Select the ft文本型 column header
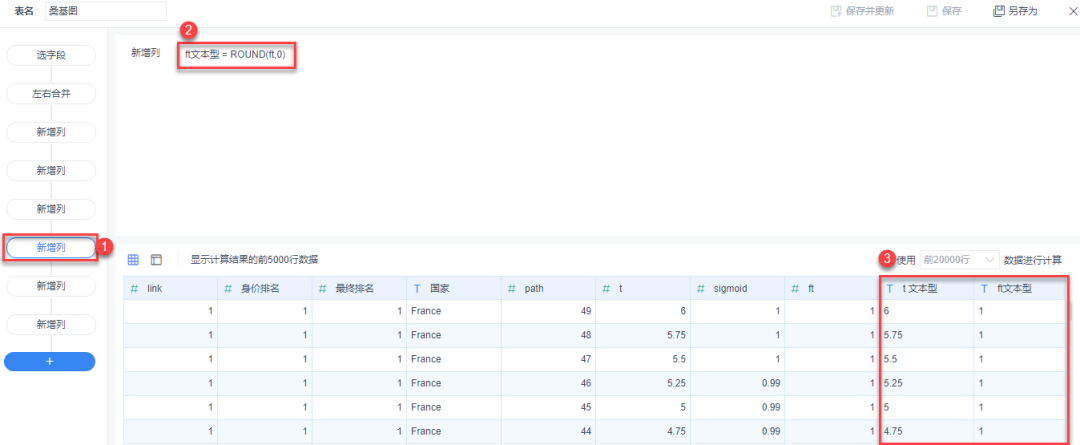 click(1021, 289)
